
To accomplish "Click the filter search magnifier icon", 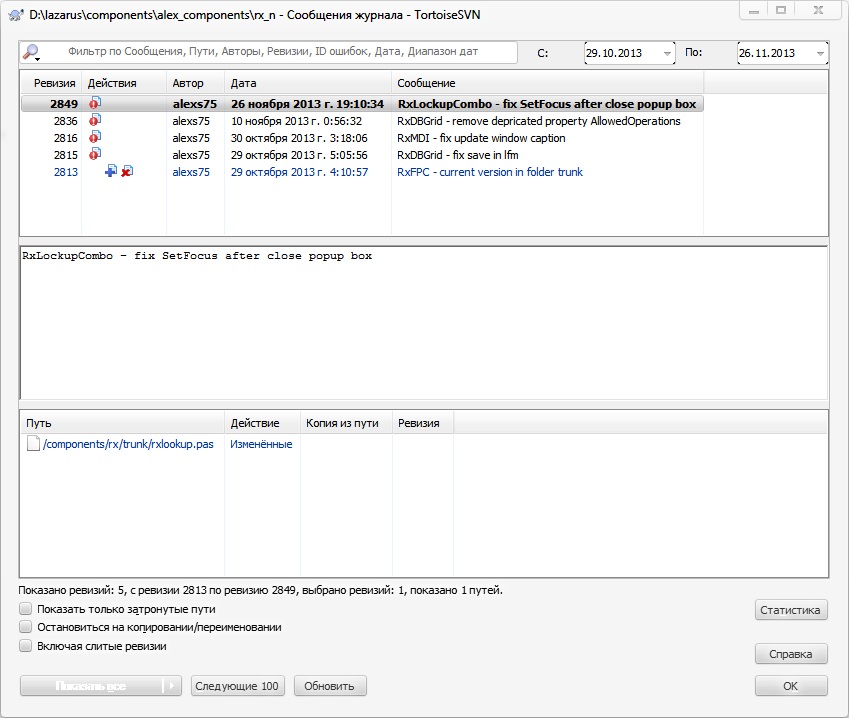I will tap(31, 52).
